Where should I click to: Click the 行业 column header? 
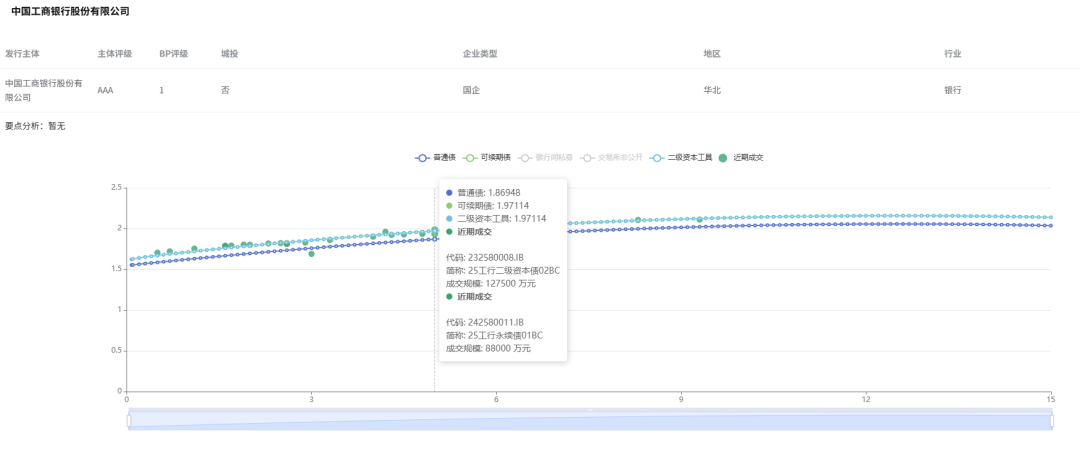(x=953, y=54)
